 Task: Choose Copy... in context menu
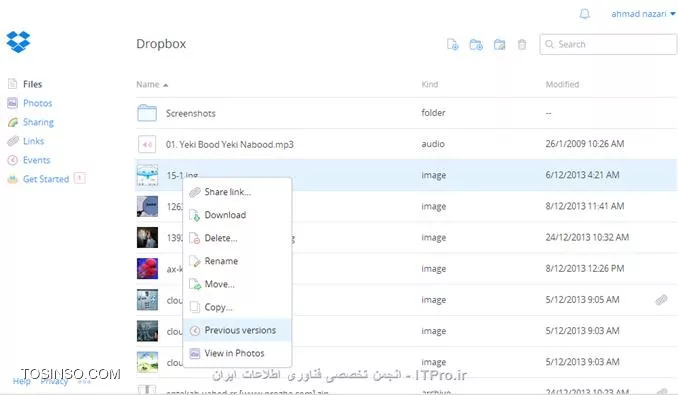(x=237, y=307)
